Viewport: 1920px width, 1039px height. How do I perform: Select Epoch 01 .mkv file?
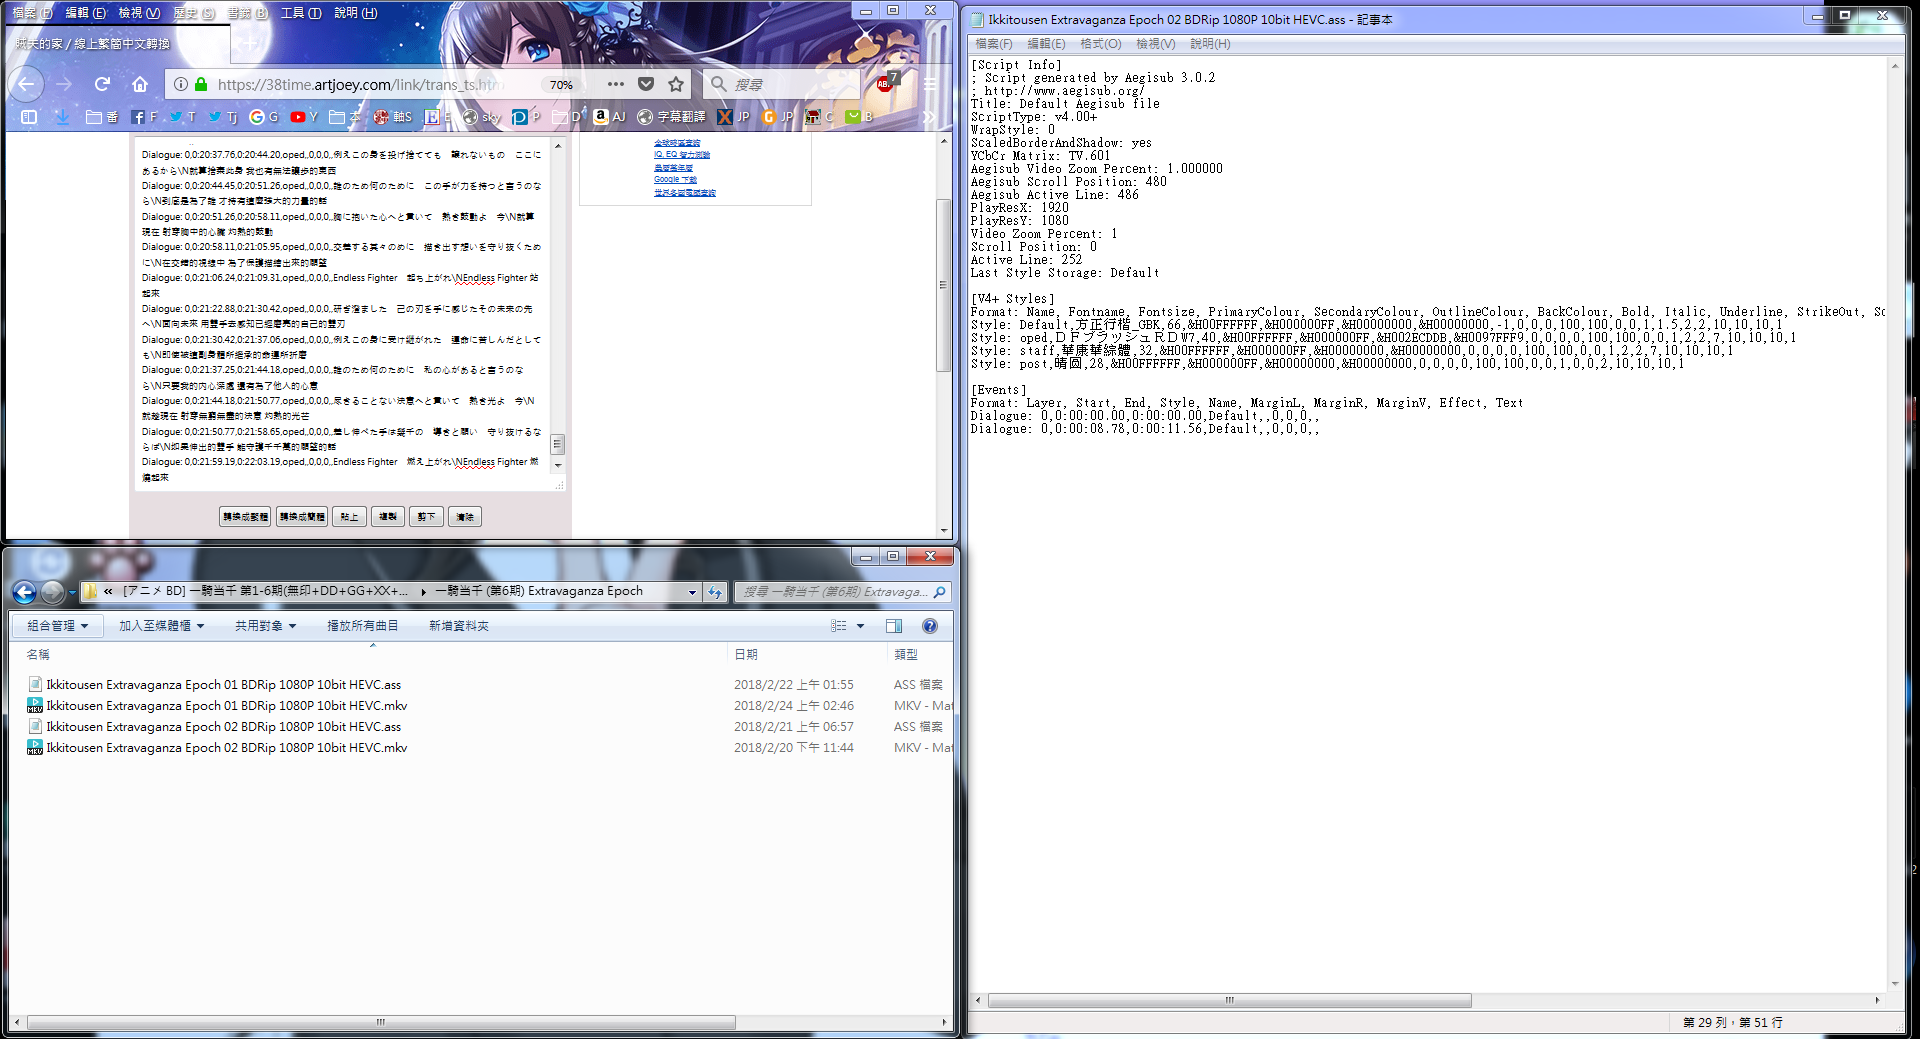(226, 706)
